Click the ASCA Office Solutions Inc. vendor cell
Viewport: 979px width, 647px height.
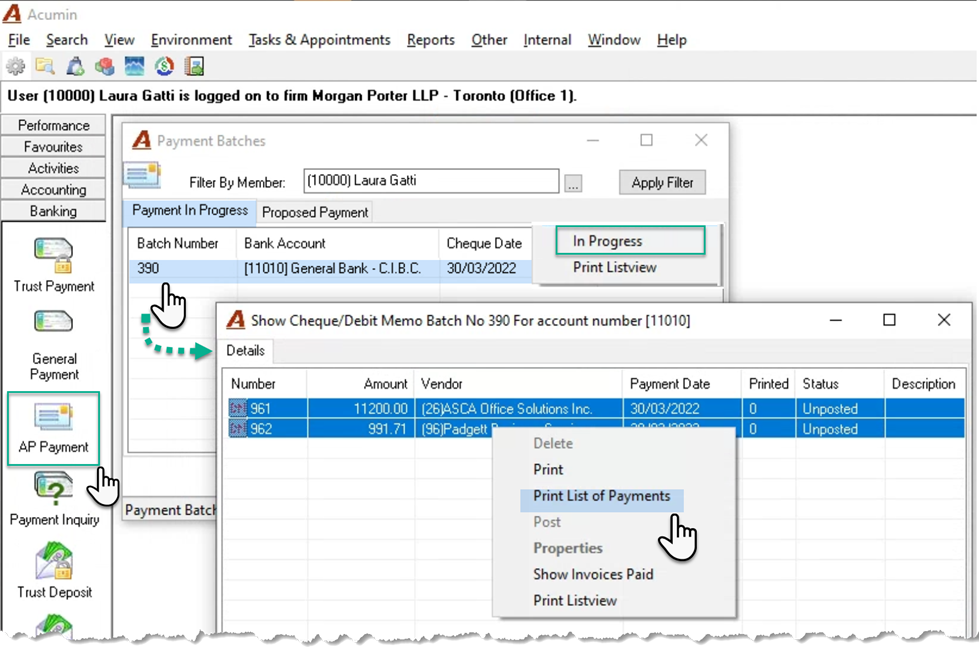point(518,408)
